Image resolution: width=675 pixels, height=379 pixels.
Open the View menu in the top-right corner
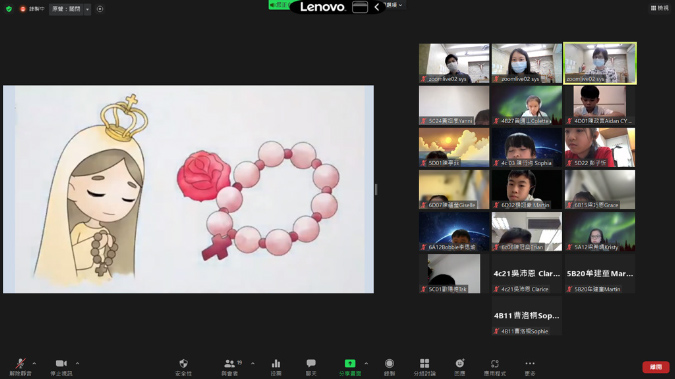(660, 8)
